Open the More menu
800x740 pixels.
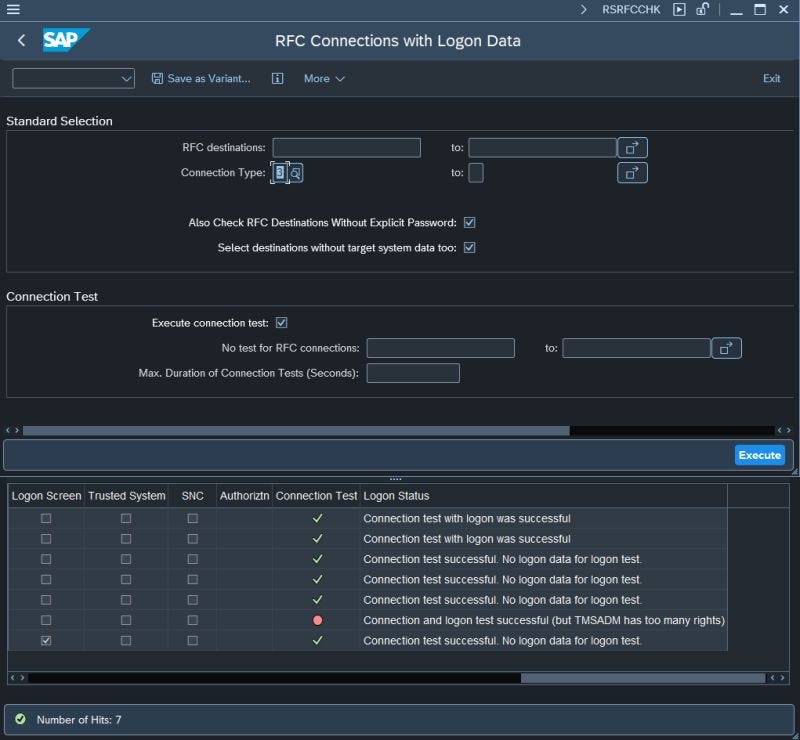click(324, 78)
